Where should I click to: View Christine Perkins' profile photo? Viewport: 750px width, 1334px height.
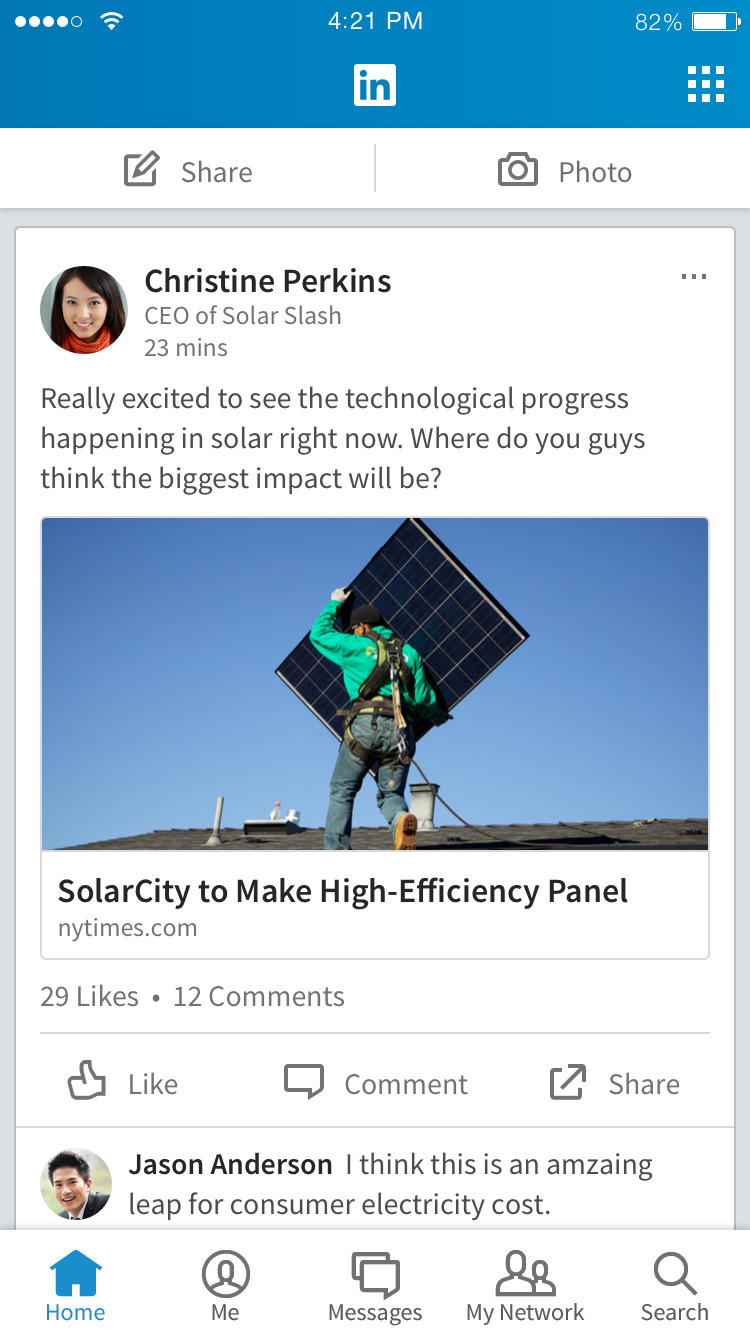84,310
